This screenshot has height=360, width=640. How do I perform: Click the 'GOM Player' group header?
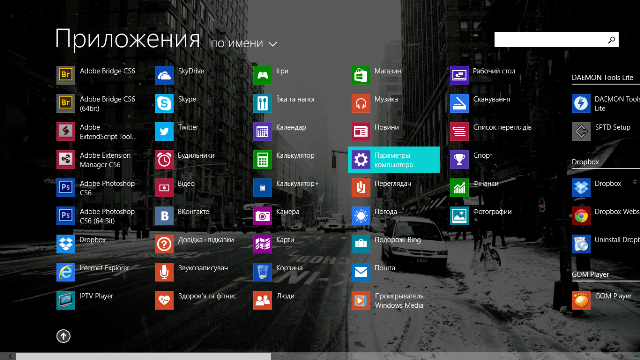[x=590, y=275]
